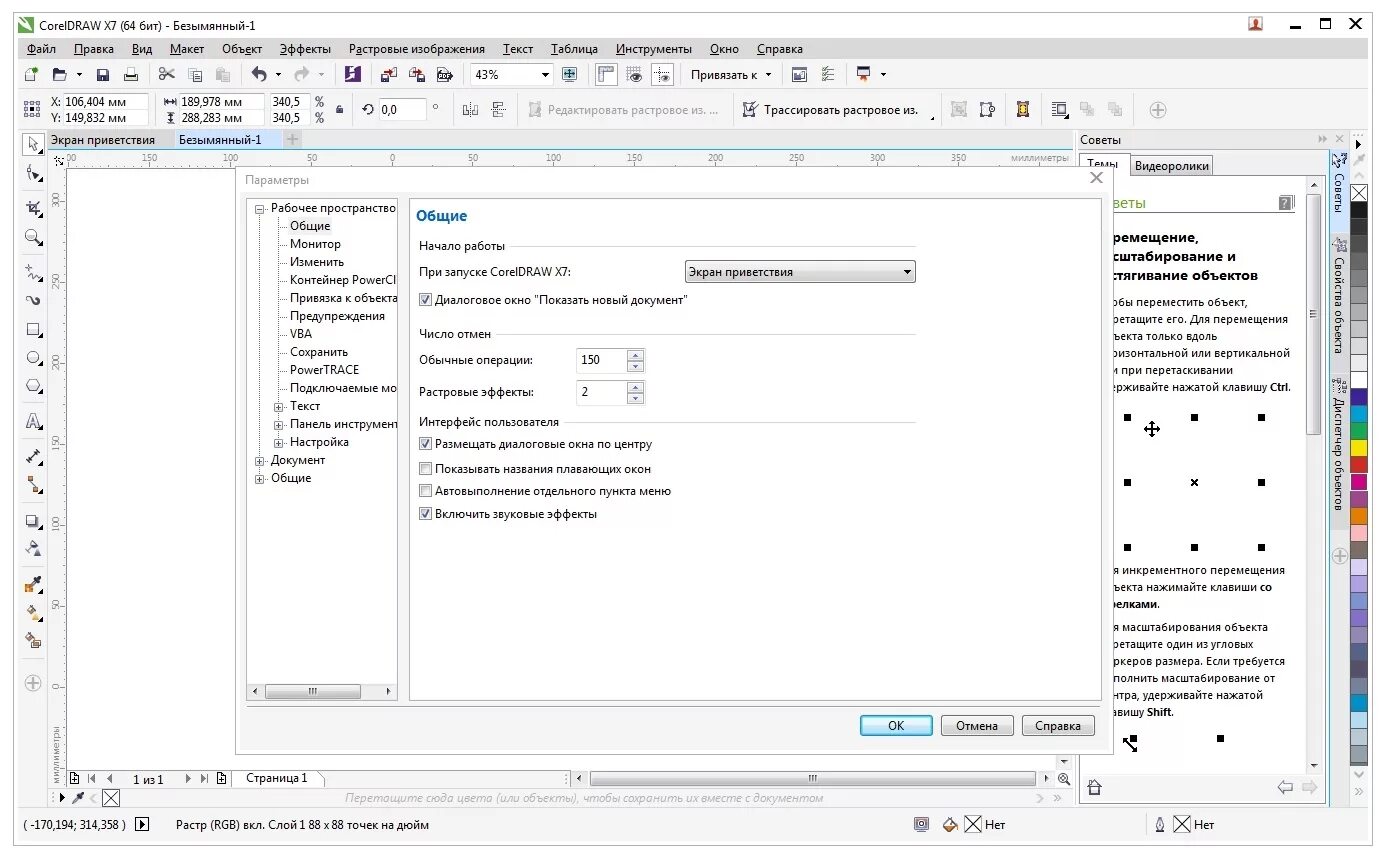Toggle 'Включить звуковые эффекты' checkbox
Screen dimensions: 1390x865
pos(426,514)
